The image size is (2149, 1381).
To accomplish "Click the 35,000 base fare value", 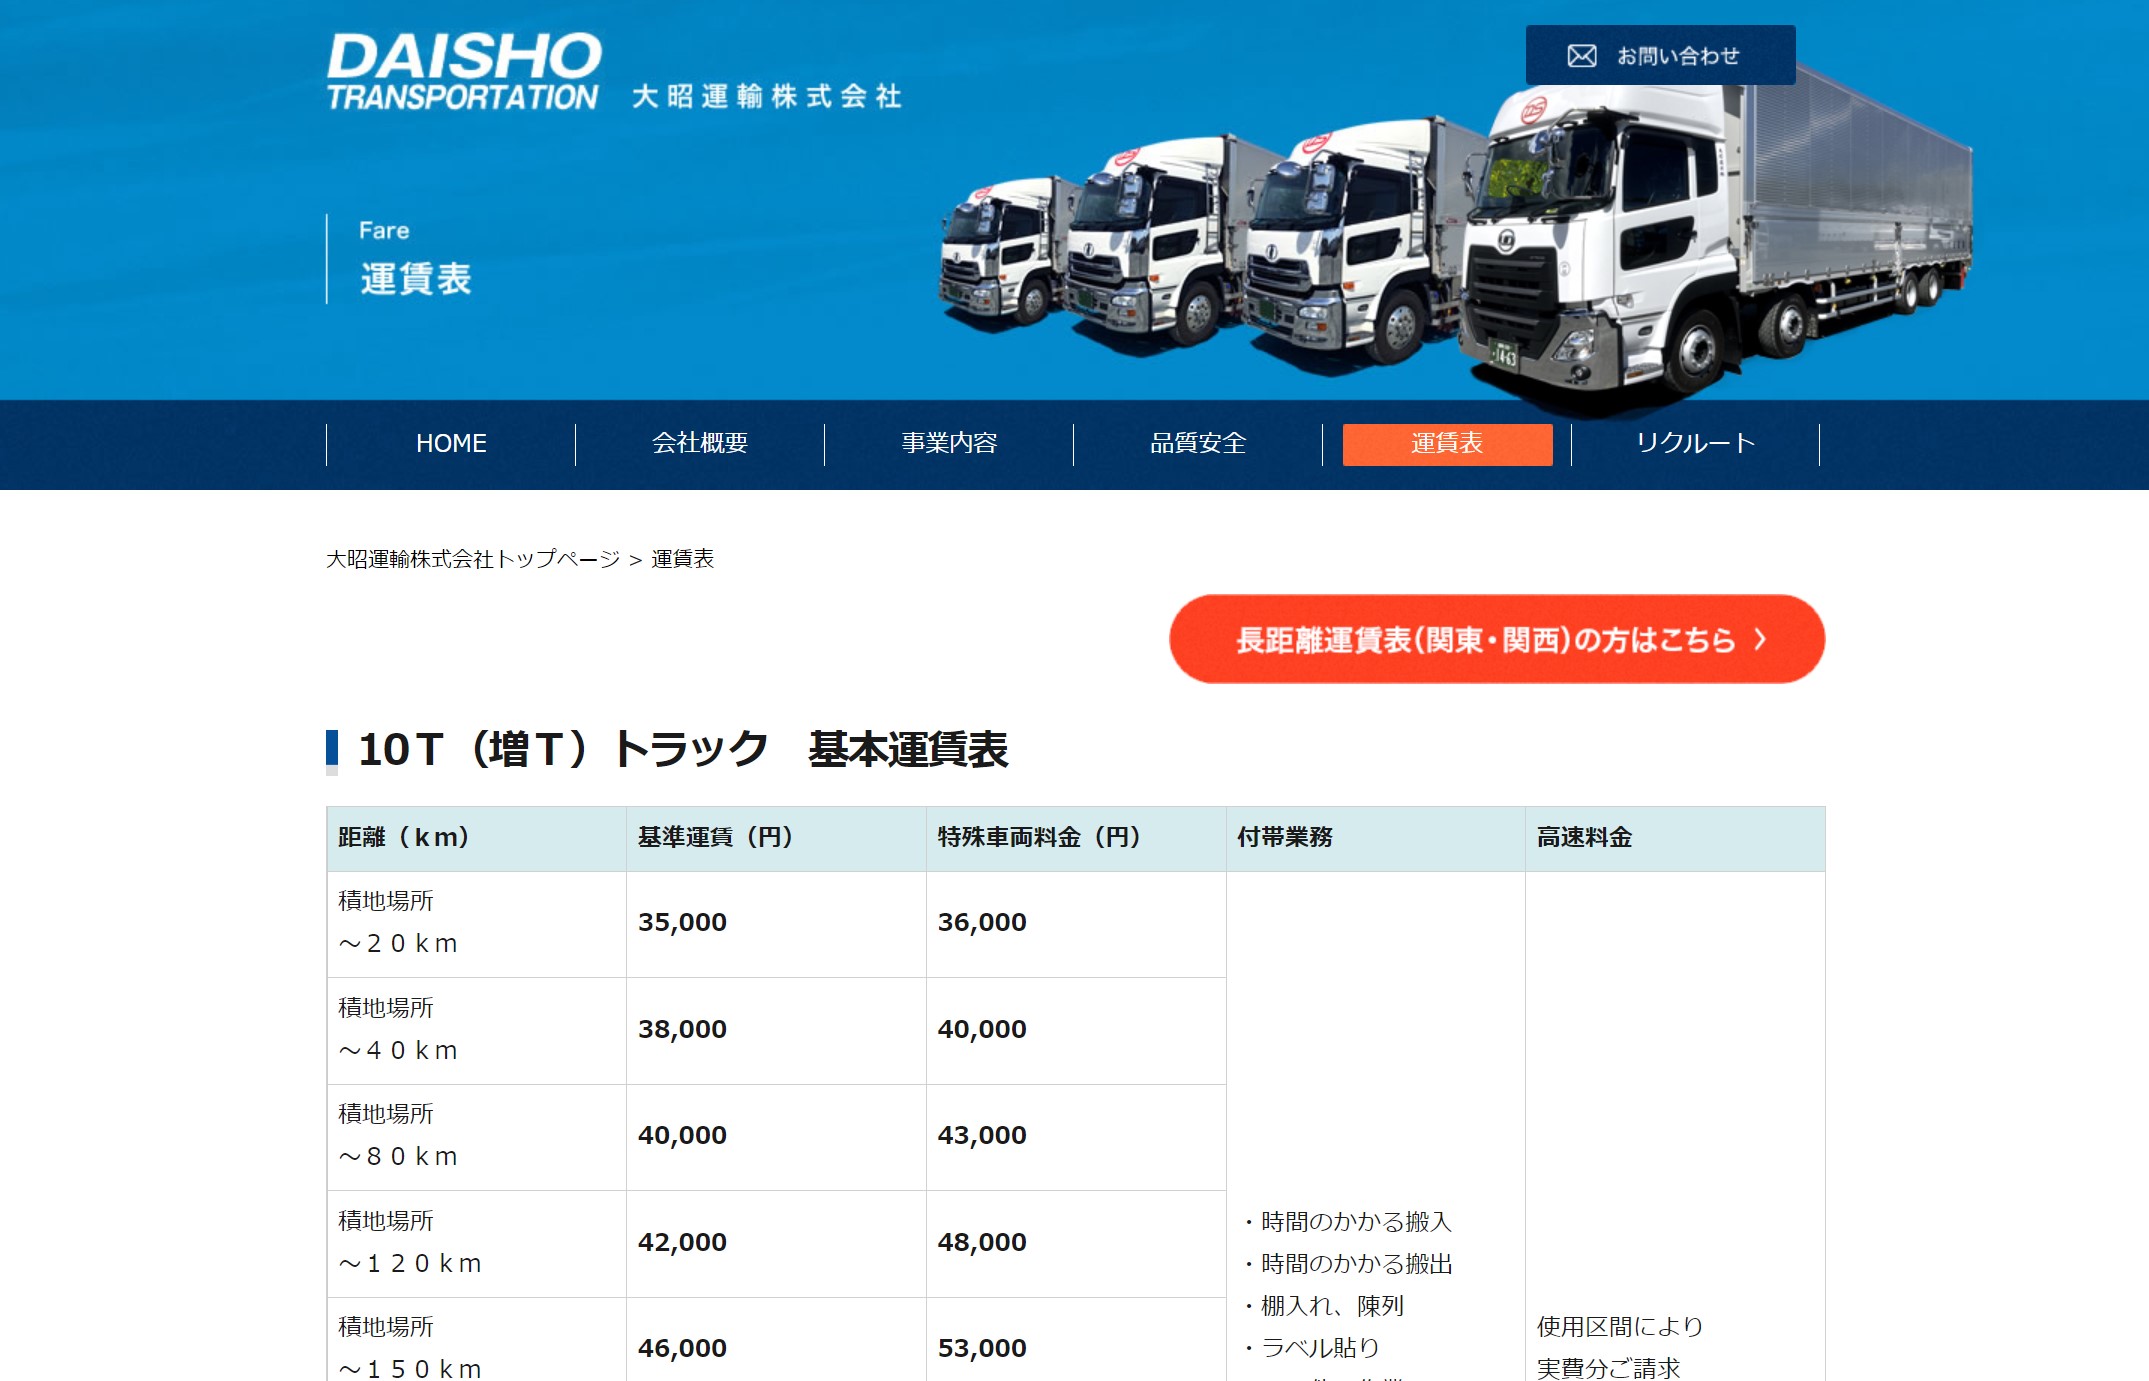I will point(682,922).
